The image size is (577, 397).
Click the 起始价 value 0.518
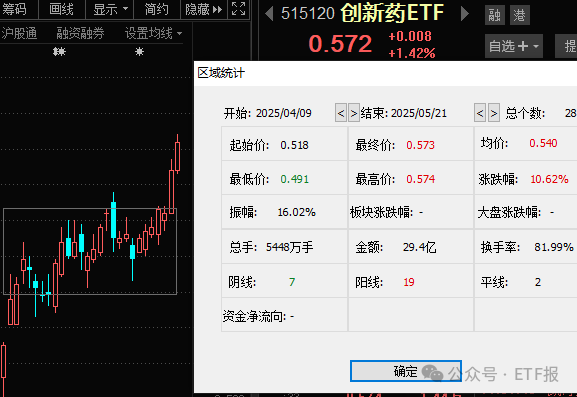click(294, 145)
